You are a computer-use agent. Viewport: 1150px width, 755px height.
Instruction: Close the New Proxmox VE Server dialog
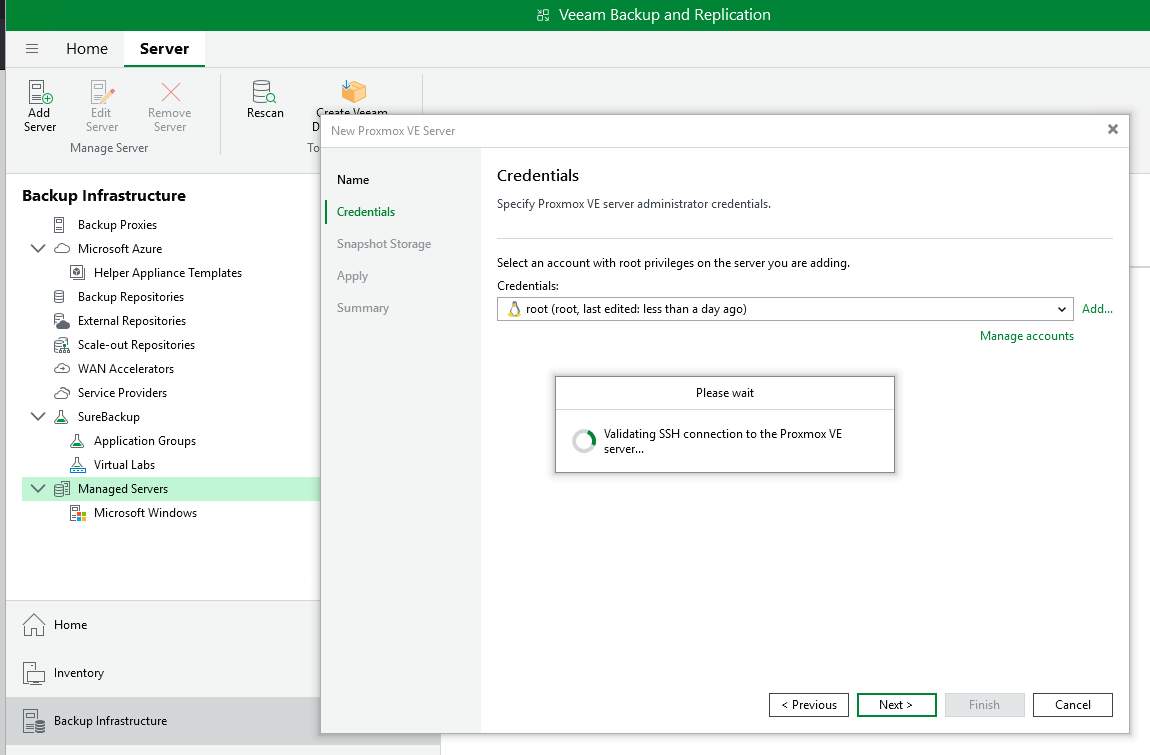tap(1113, 129)
